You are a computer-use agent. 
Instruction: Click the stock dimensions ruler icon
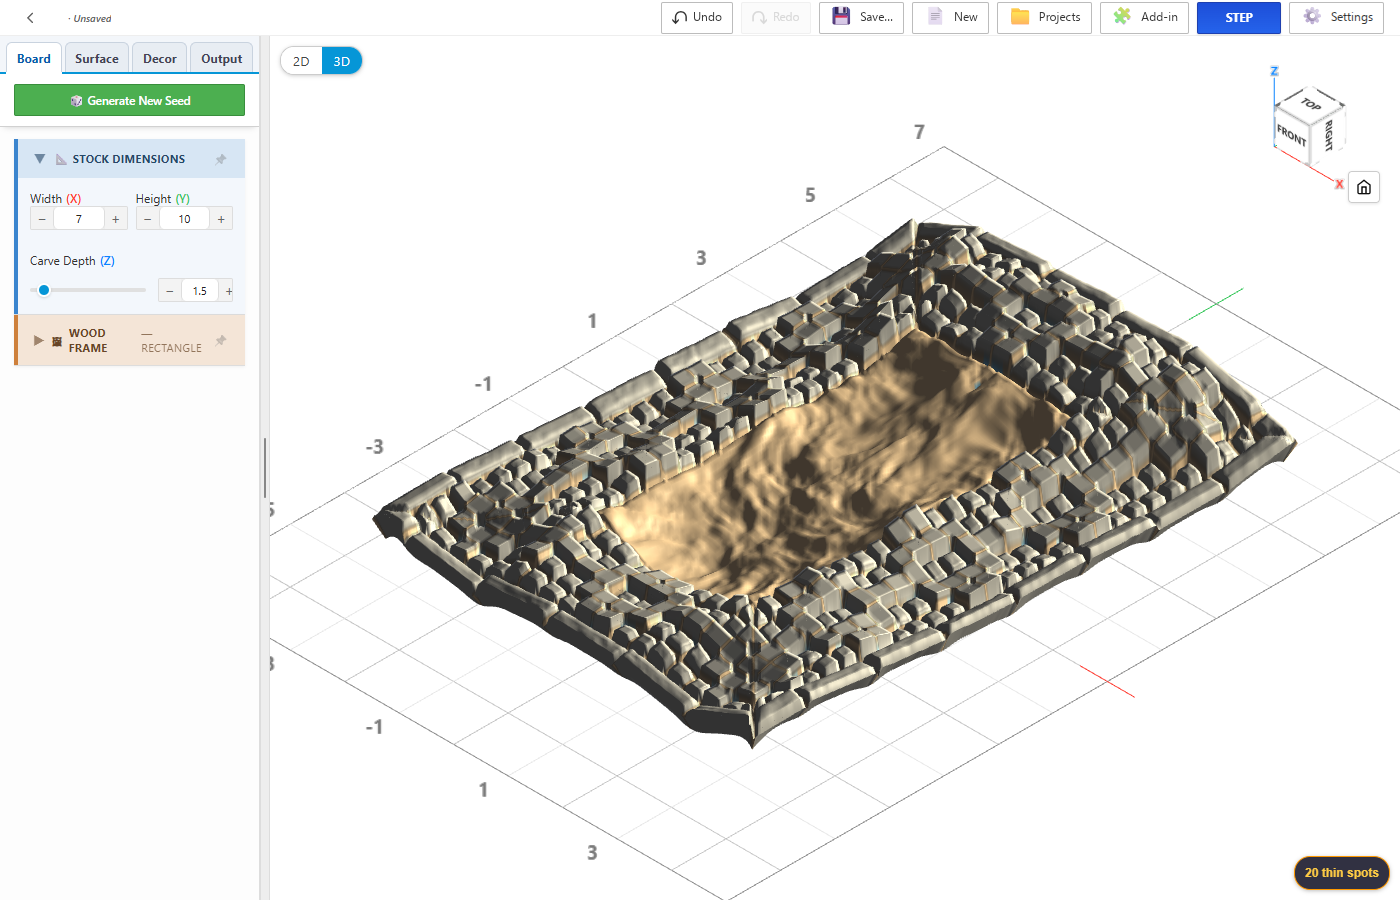point(61,159)
